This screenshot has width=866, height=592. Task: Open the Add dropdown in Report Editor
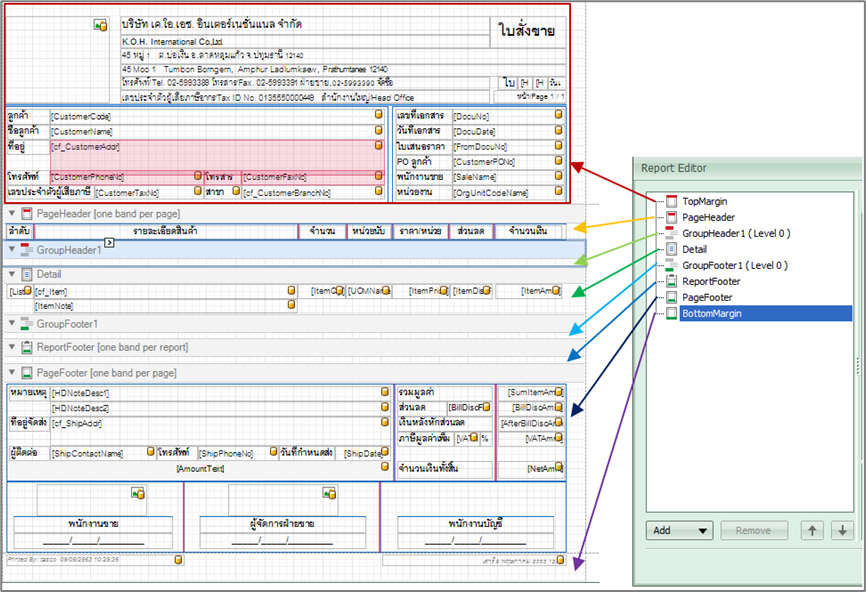678,530
